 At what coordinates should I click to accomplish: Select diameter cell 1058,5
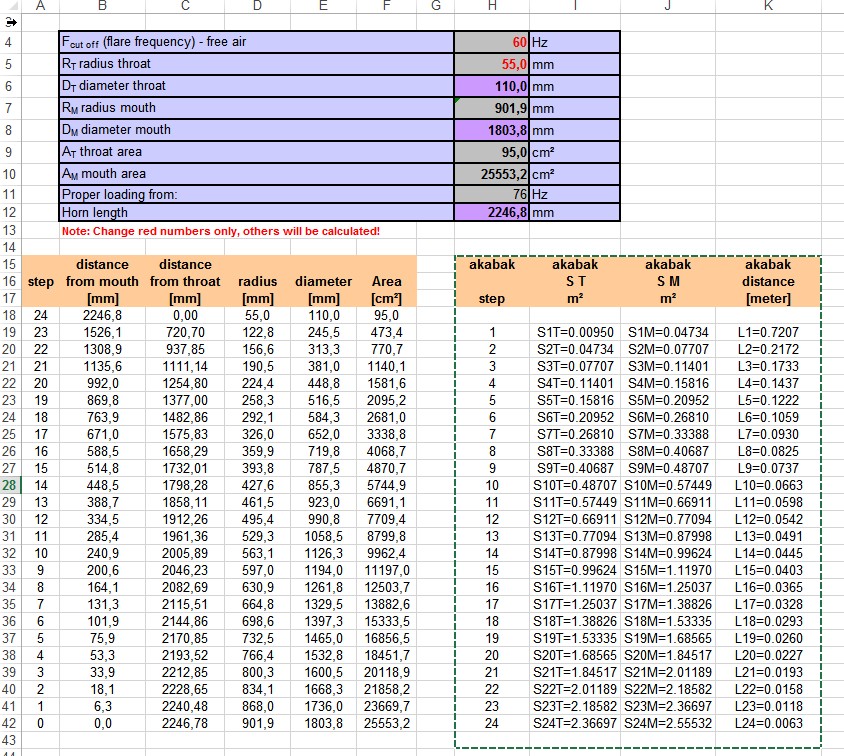[323, 536]
